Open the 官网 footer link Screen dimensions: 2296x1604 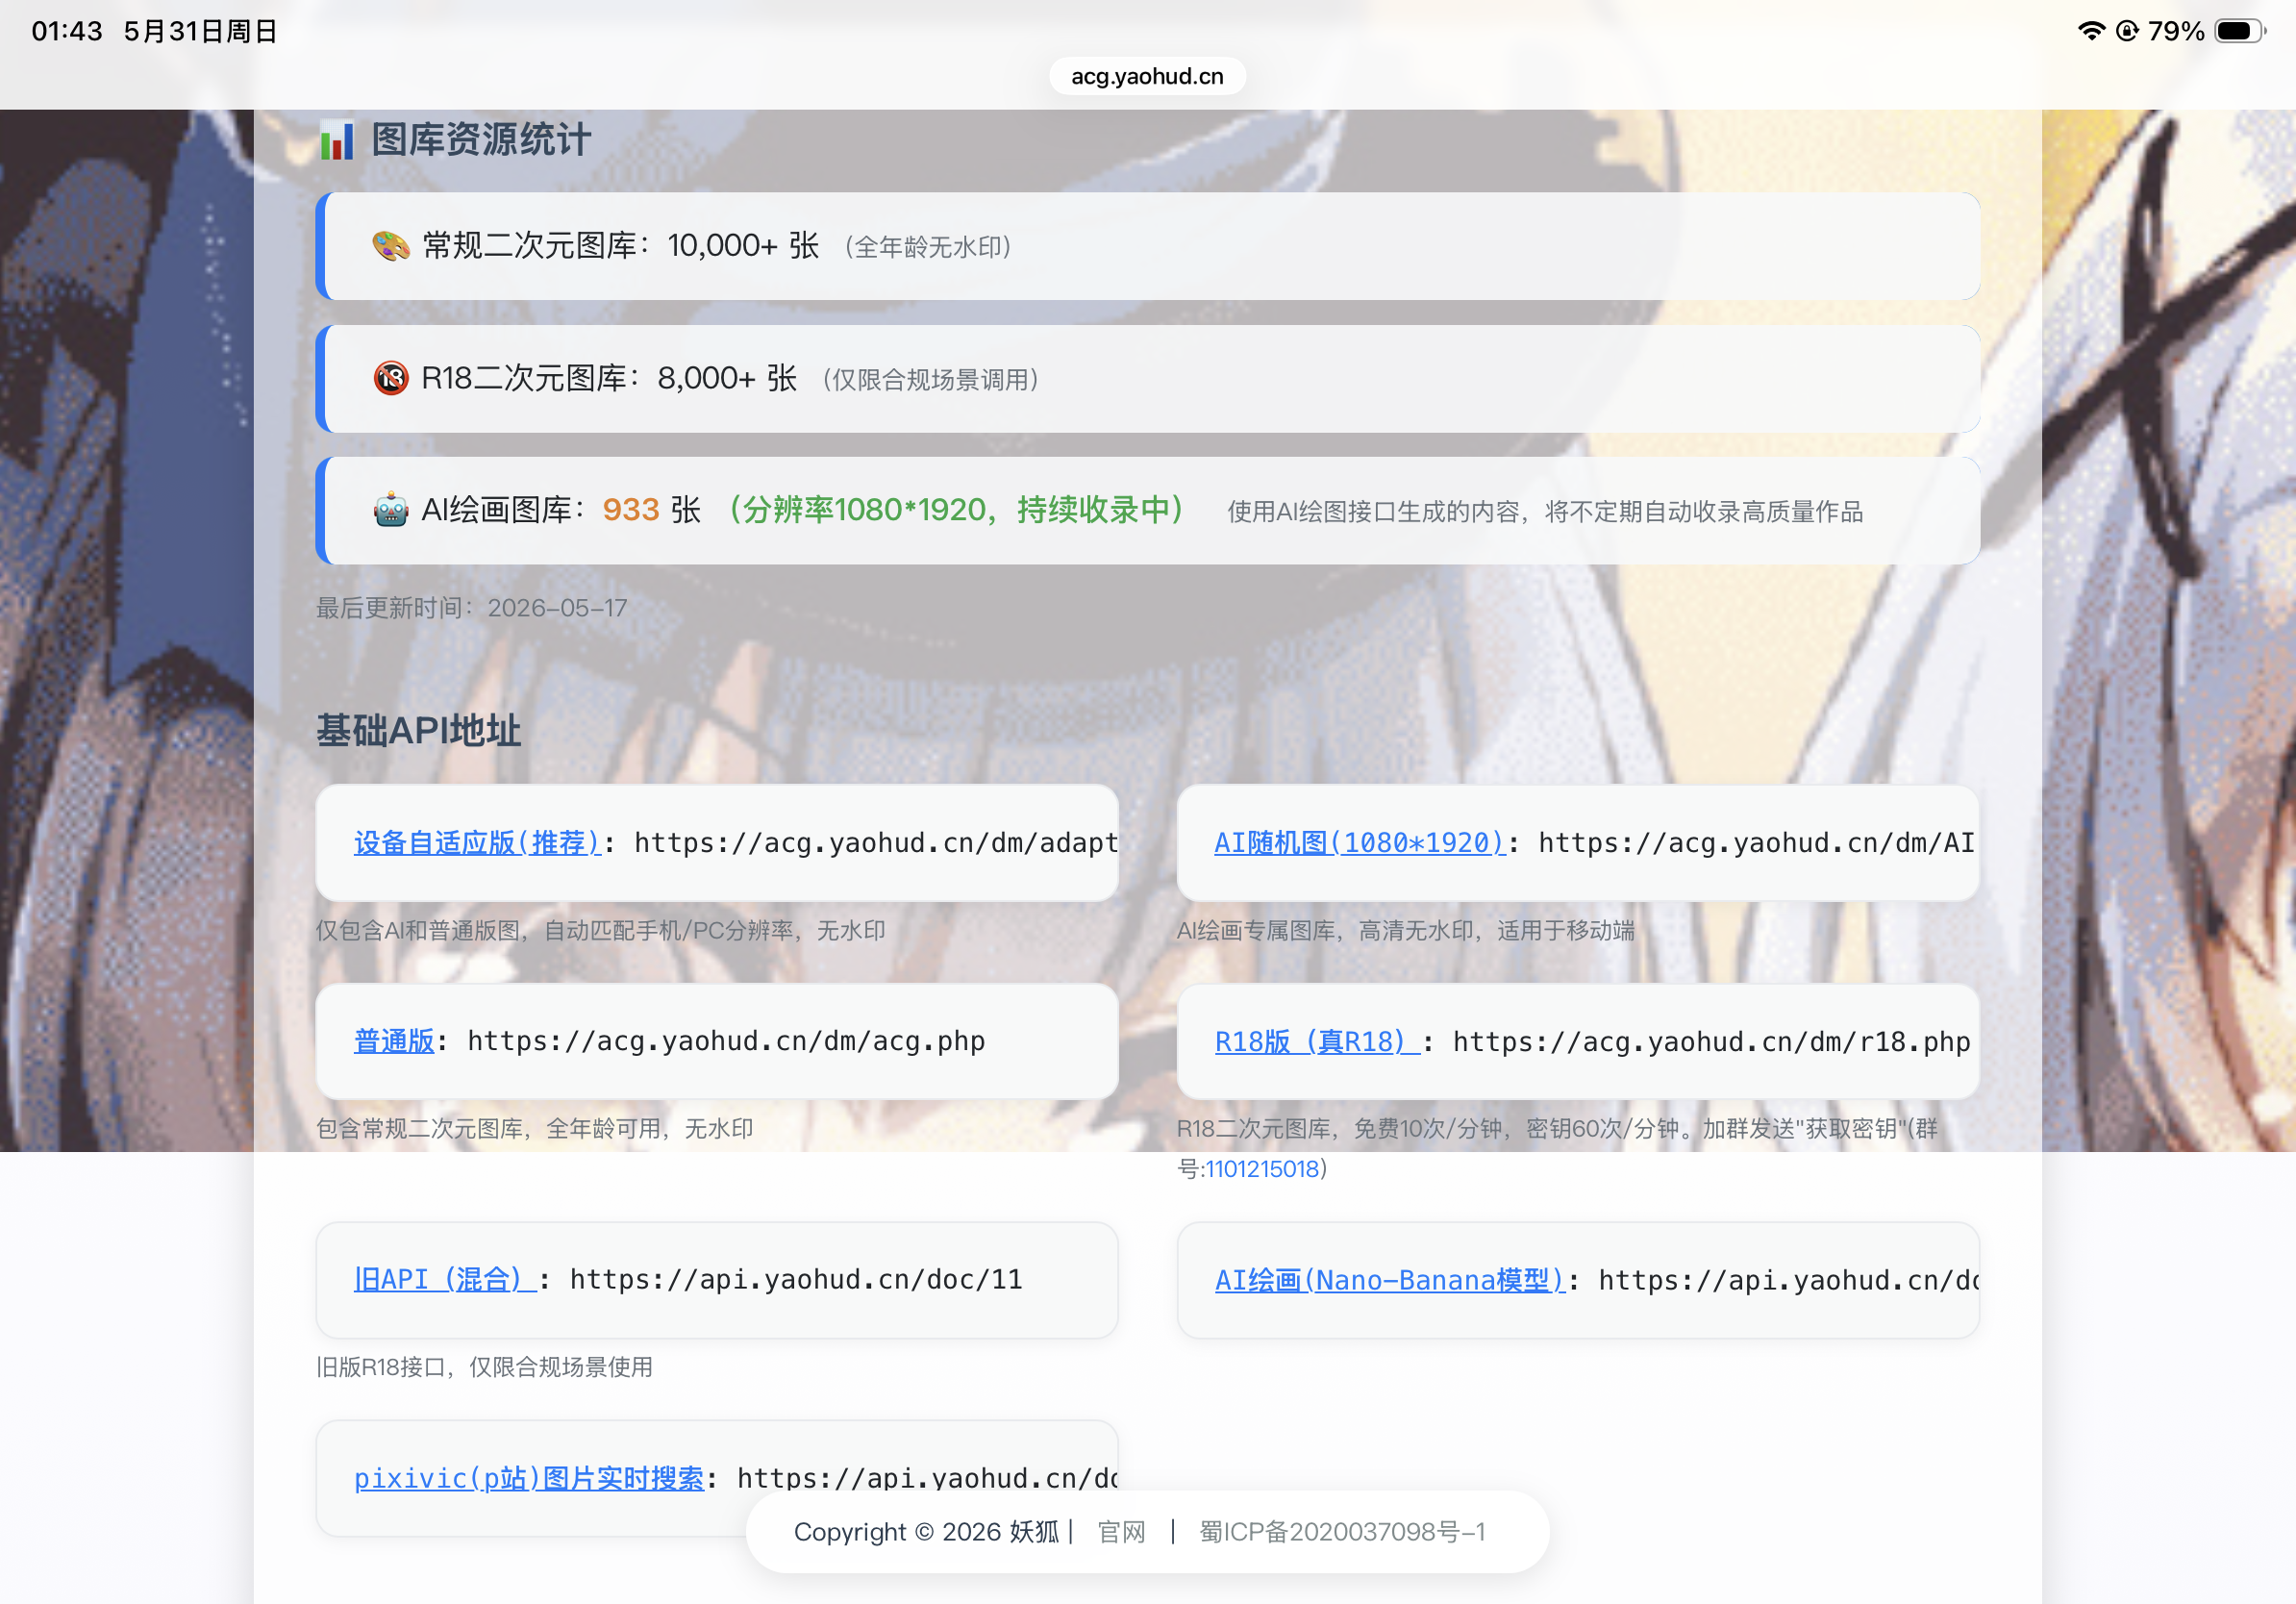(1121, 1532)
